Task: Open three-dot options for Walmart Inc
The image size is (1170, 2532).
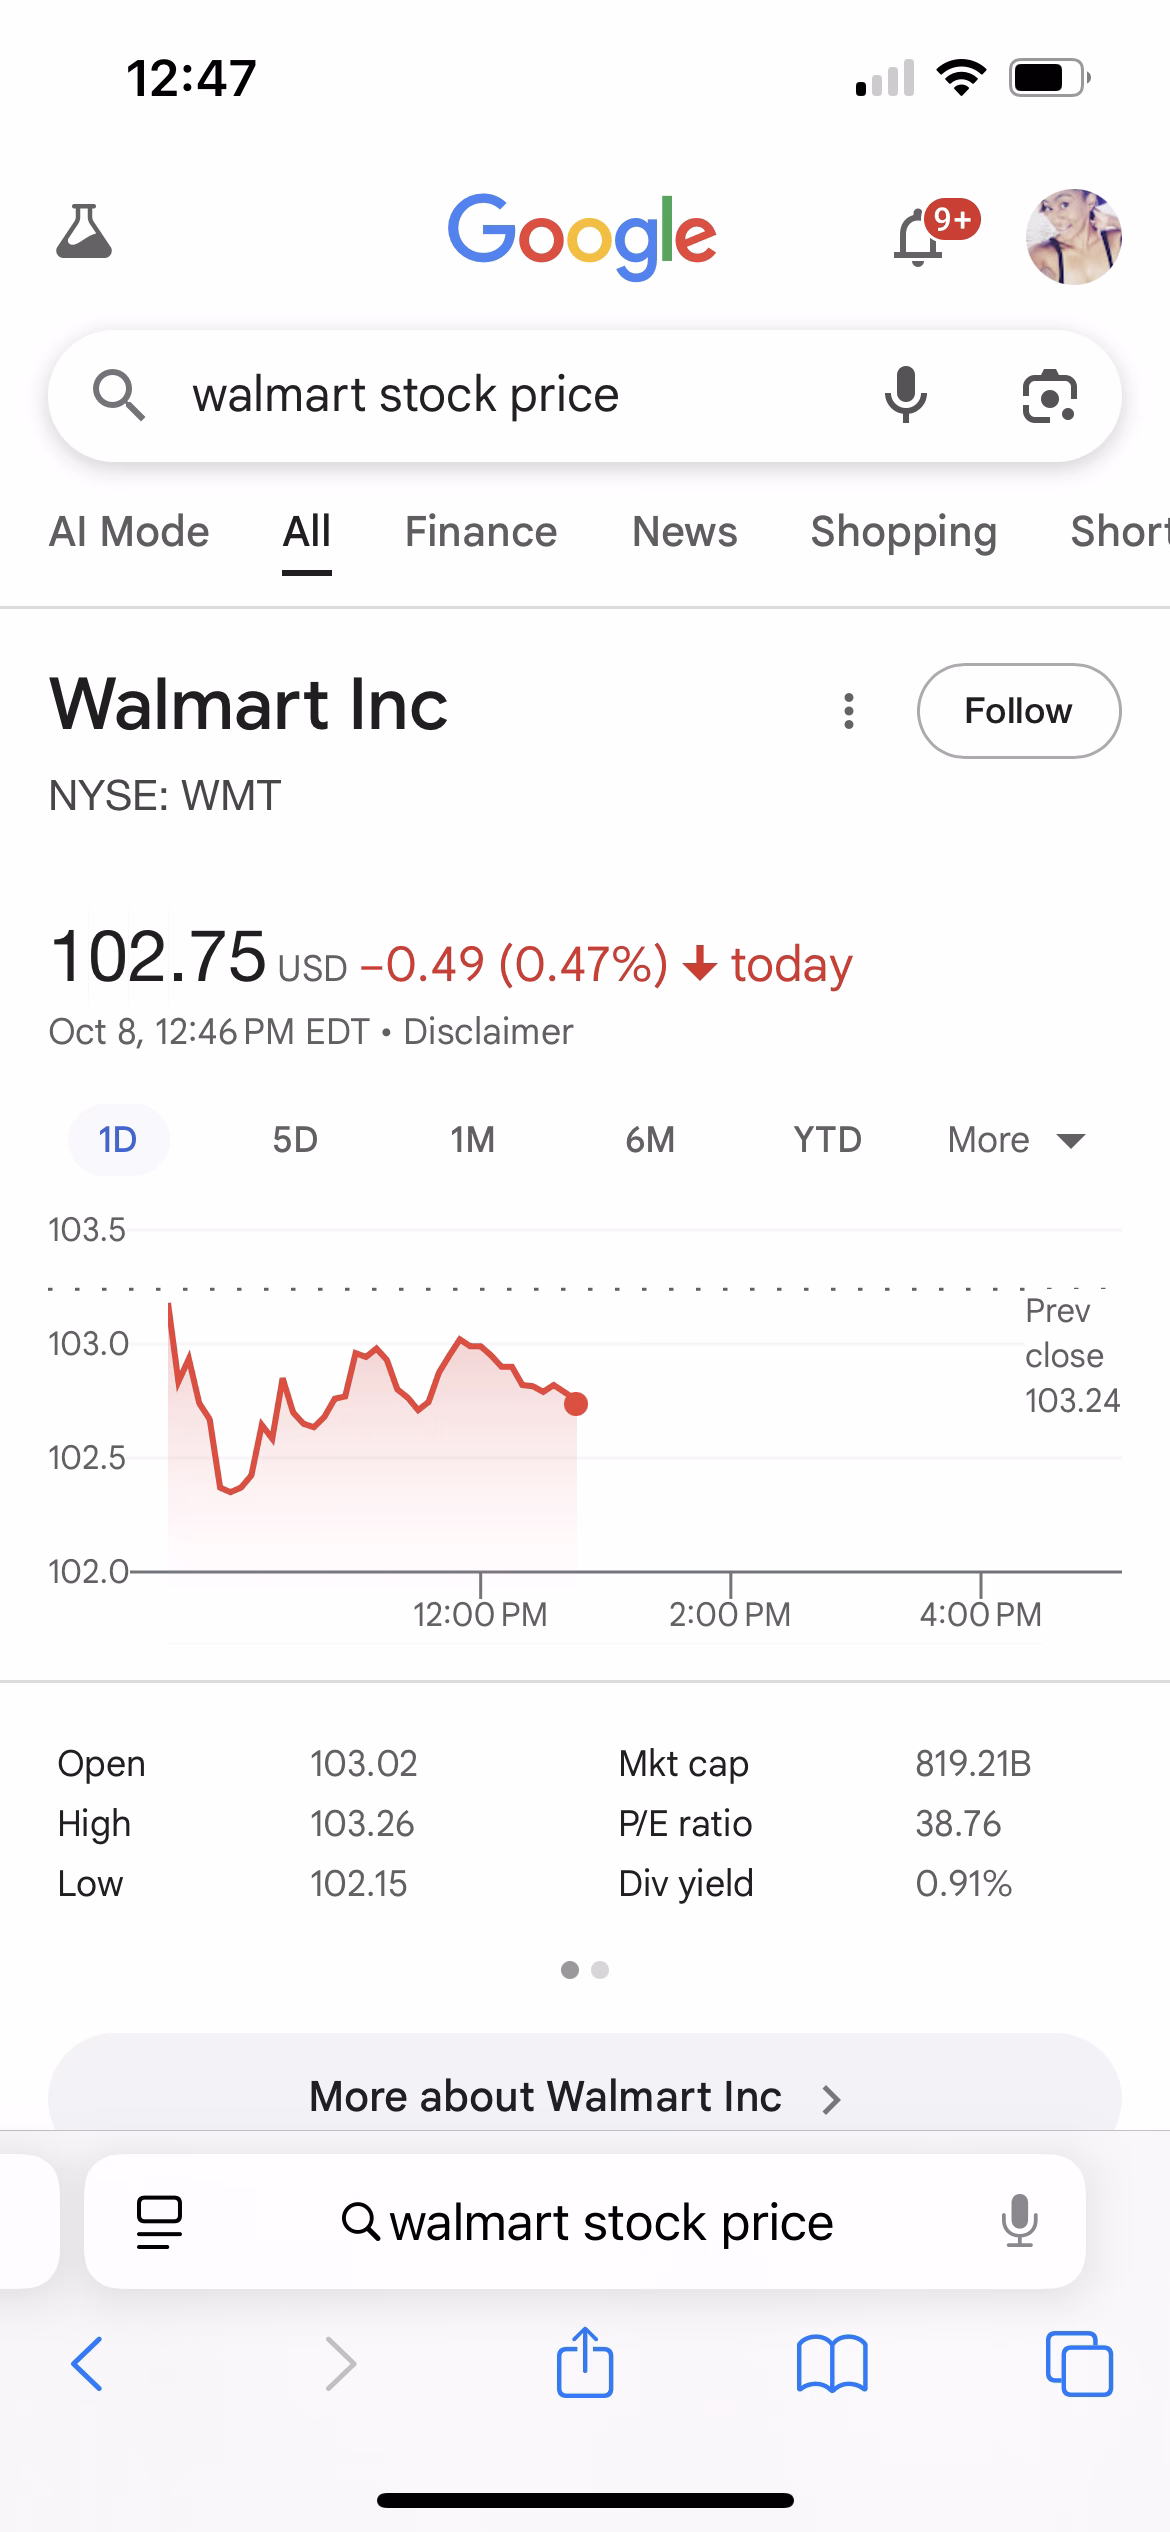Action: click(x=849, y=711)
